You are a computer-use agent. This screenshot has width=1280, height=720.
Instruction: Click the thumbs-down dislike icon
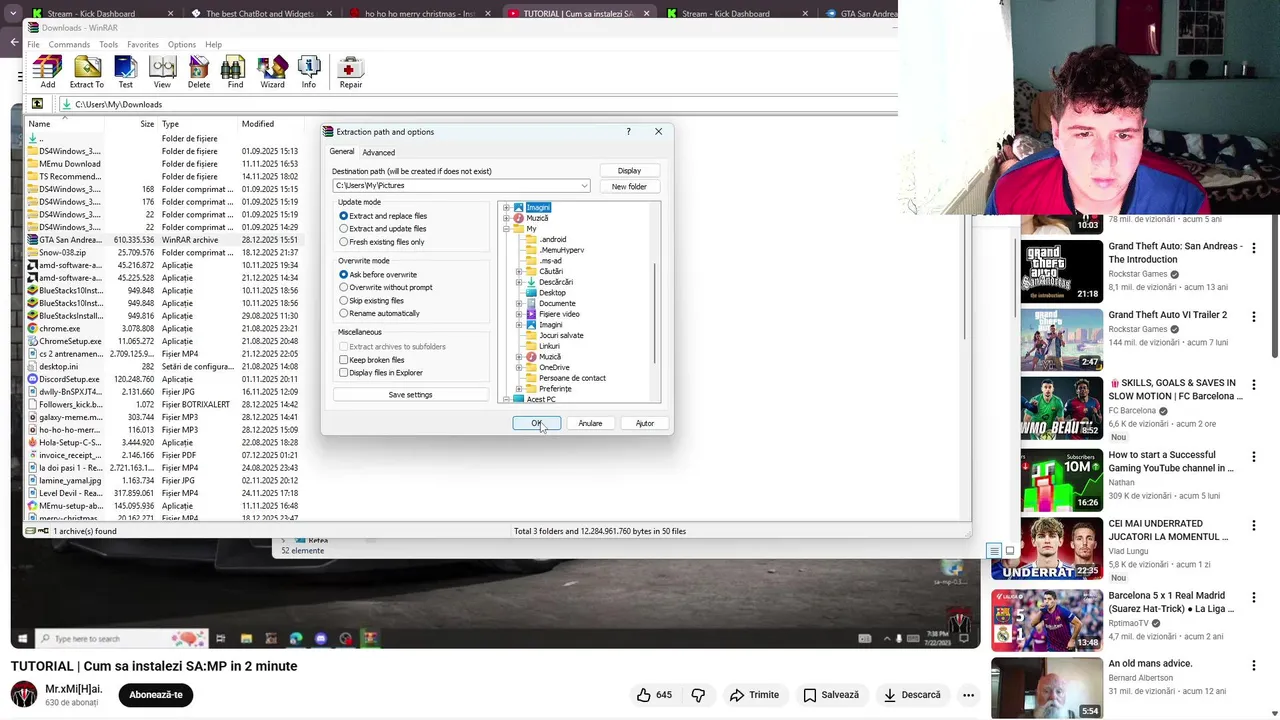698,695
